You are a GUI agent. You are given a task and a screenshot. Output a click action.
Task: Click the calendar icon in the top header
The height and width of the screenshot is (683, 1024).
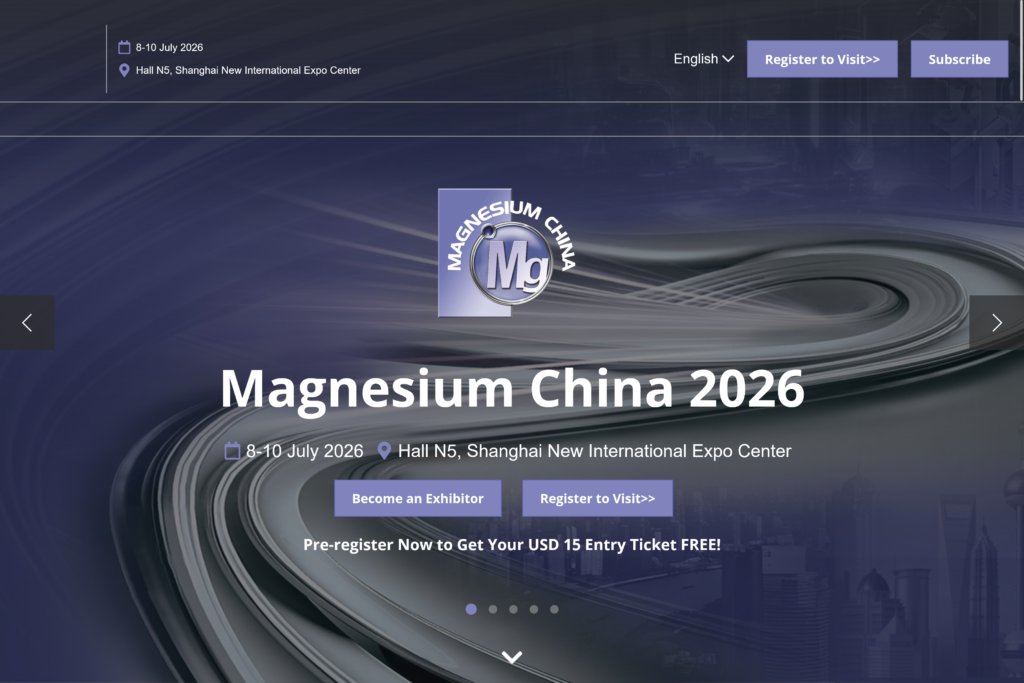pos(123,46)
